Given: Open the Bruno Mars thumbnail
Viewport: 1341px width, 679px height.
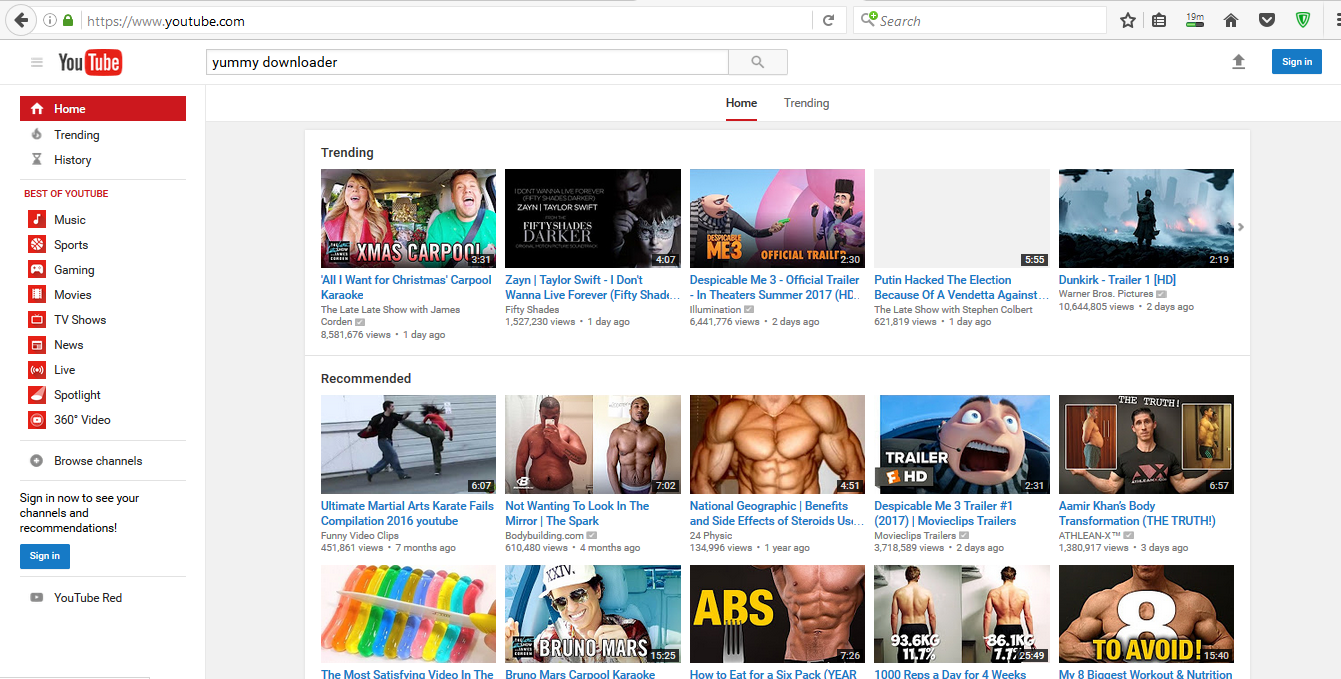Looking at the screenshot, I should coord(593,614).
